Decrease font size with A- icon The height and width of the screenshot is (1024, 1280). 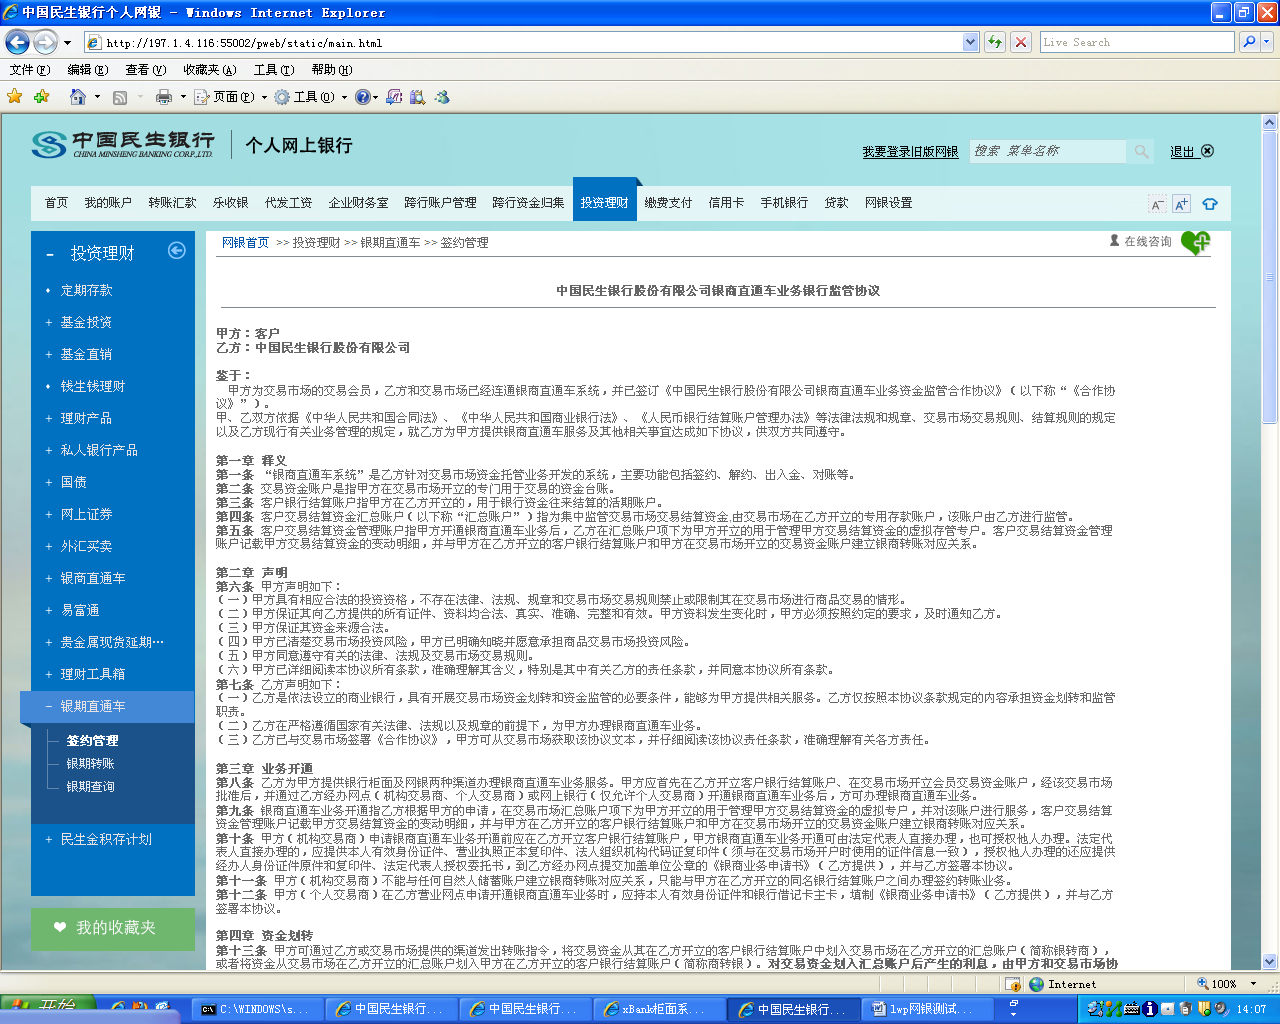click(1157, 203)
